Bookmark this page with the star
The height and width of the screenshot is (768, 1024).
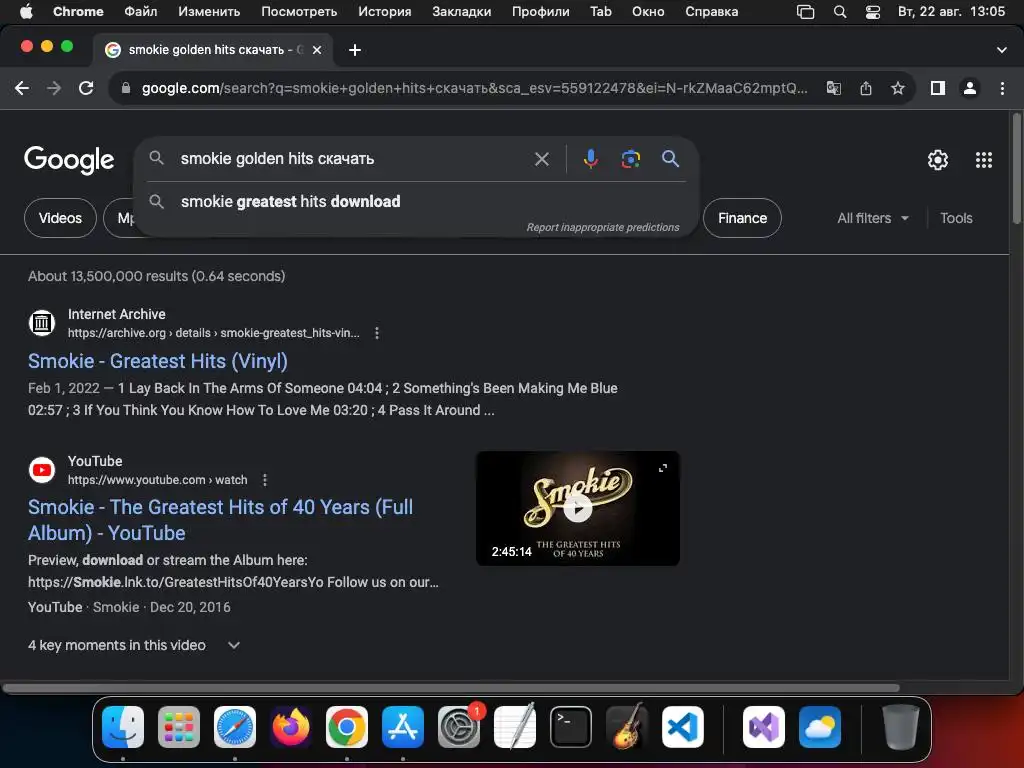pos(898,88)
